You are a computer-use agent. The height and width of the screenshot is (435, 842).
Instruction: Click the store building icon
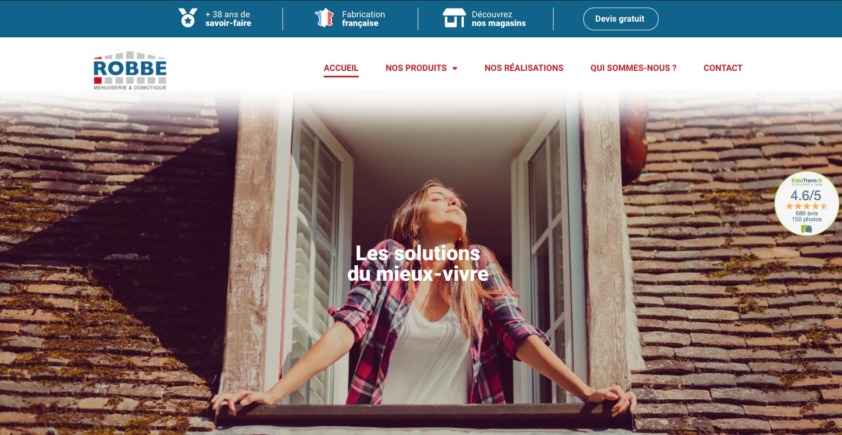454,18
